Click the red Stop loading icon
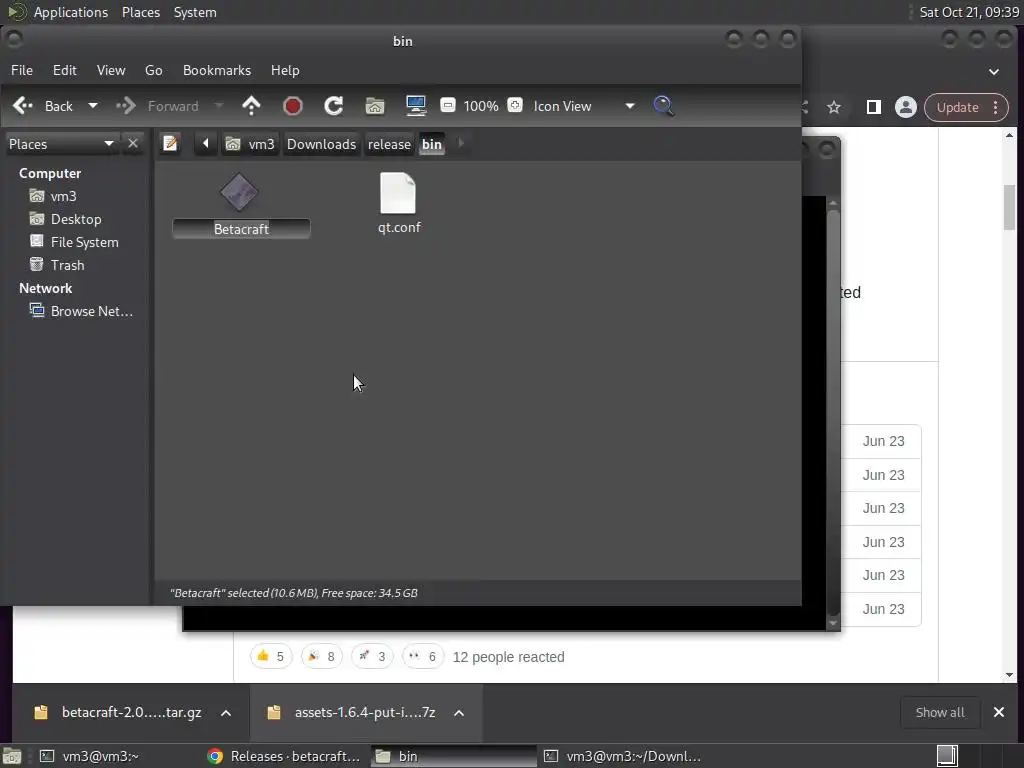This screenshot has width=1024, height=768. (293, 106)
